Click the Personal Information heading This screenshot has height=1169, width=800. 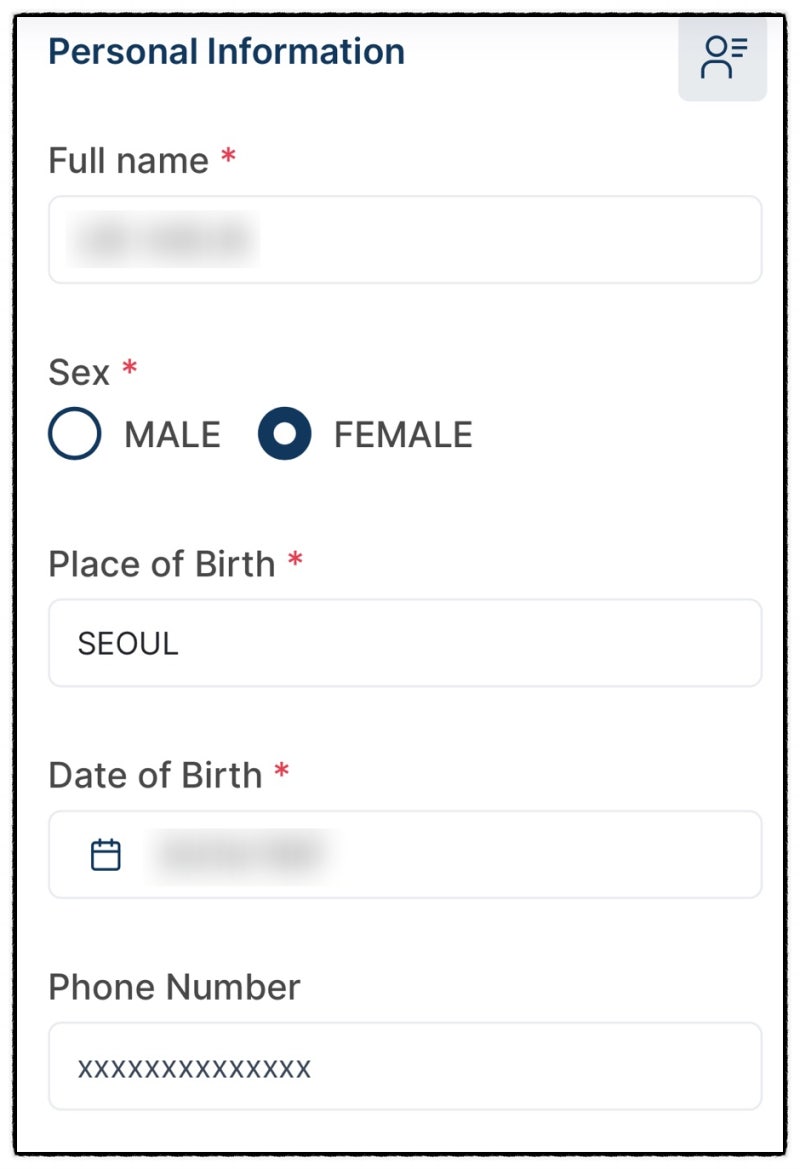coord(227,51)
